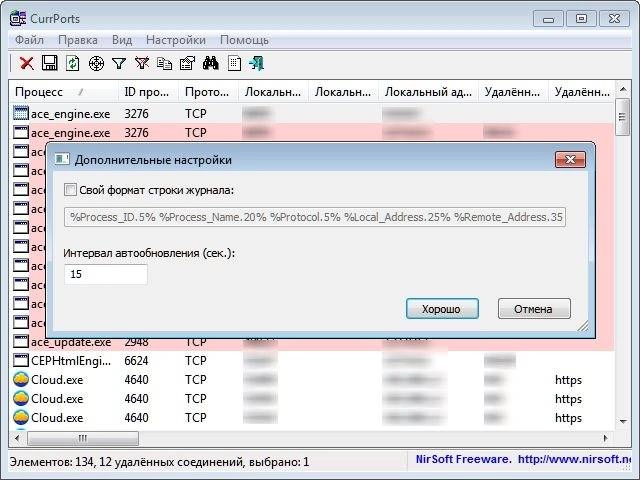Click the exit door toolbar icon

257,63
